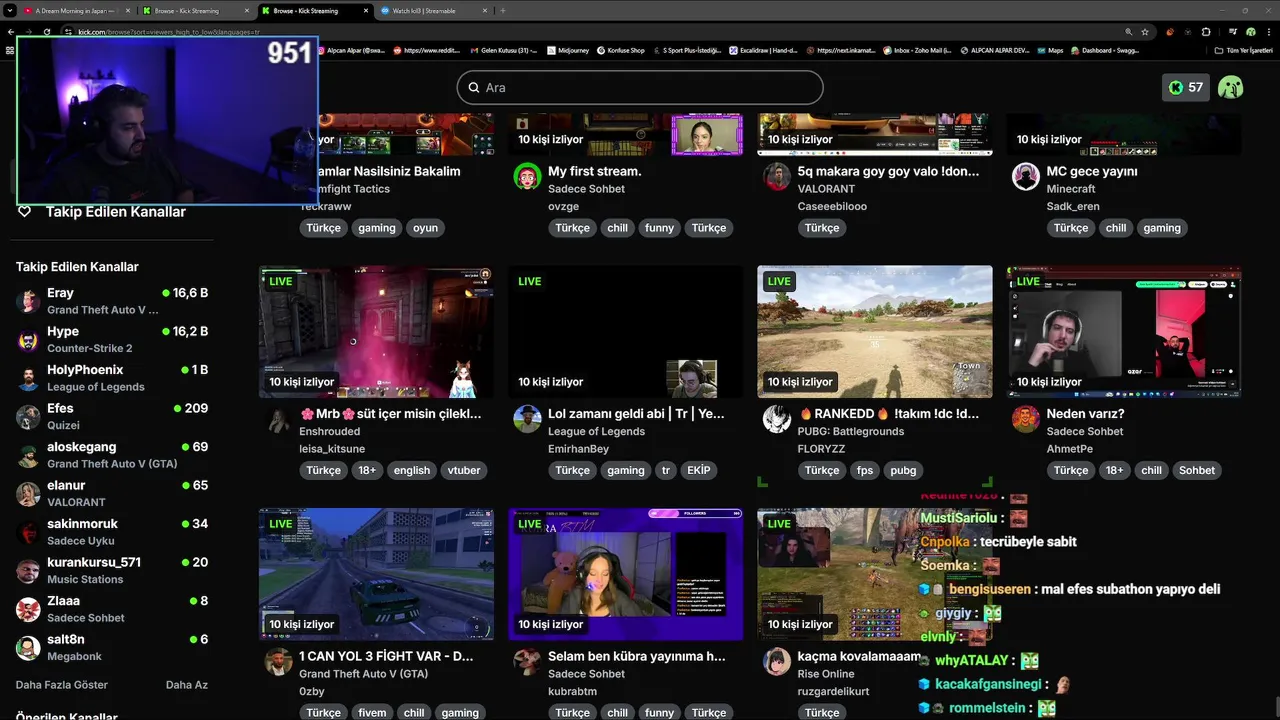Click the Ara search field

pos(640,88)
